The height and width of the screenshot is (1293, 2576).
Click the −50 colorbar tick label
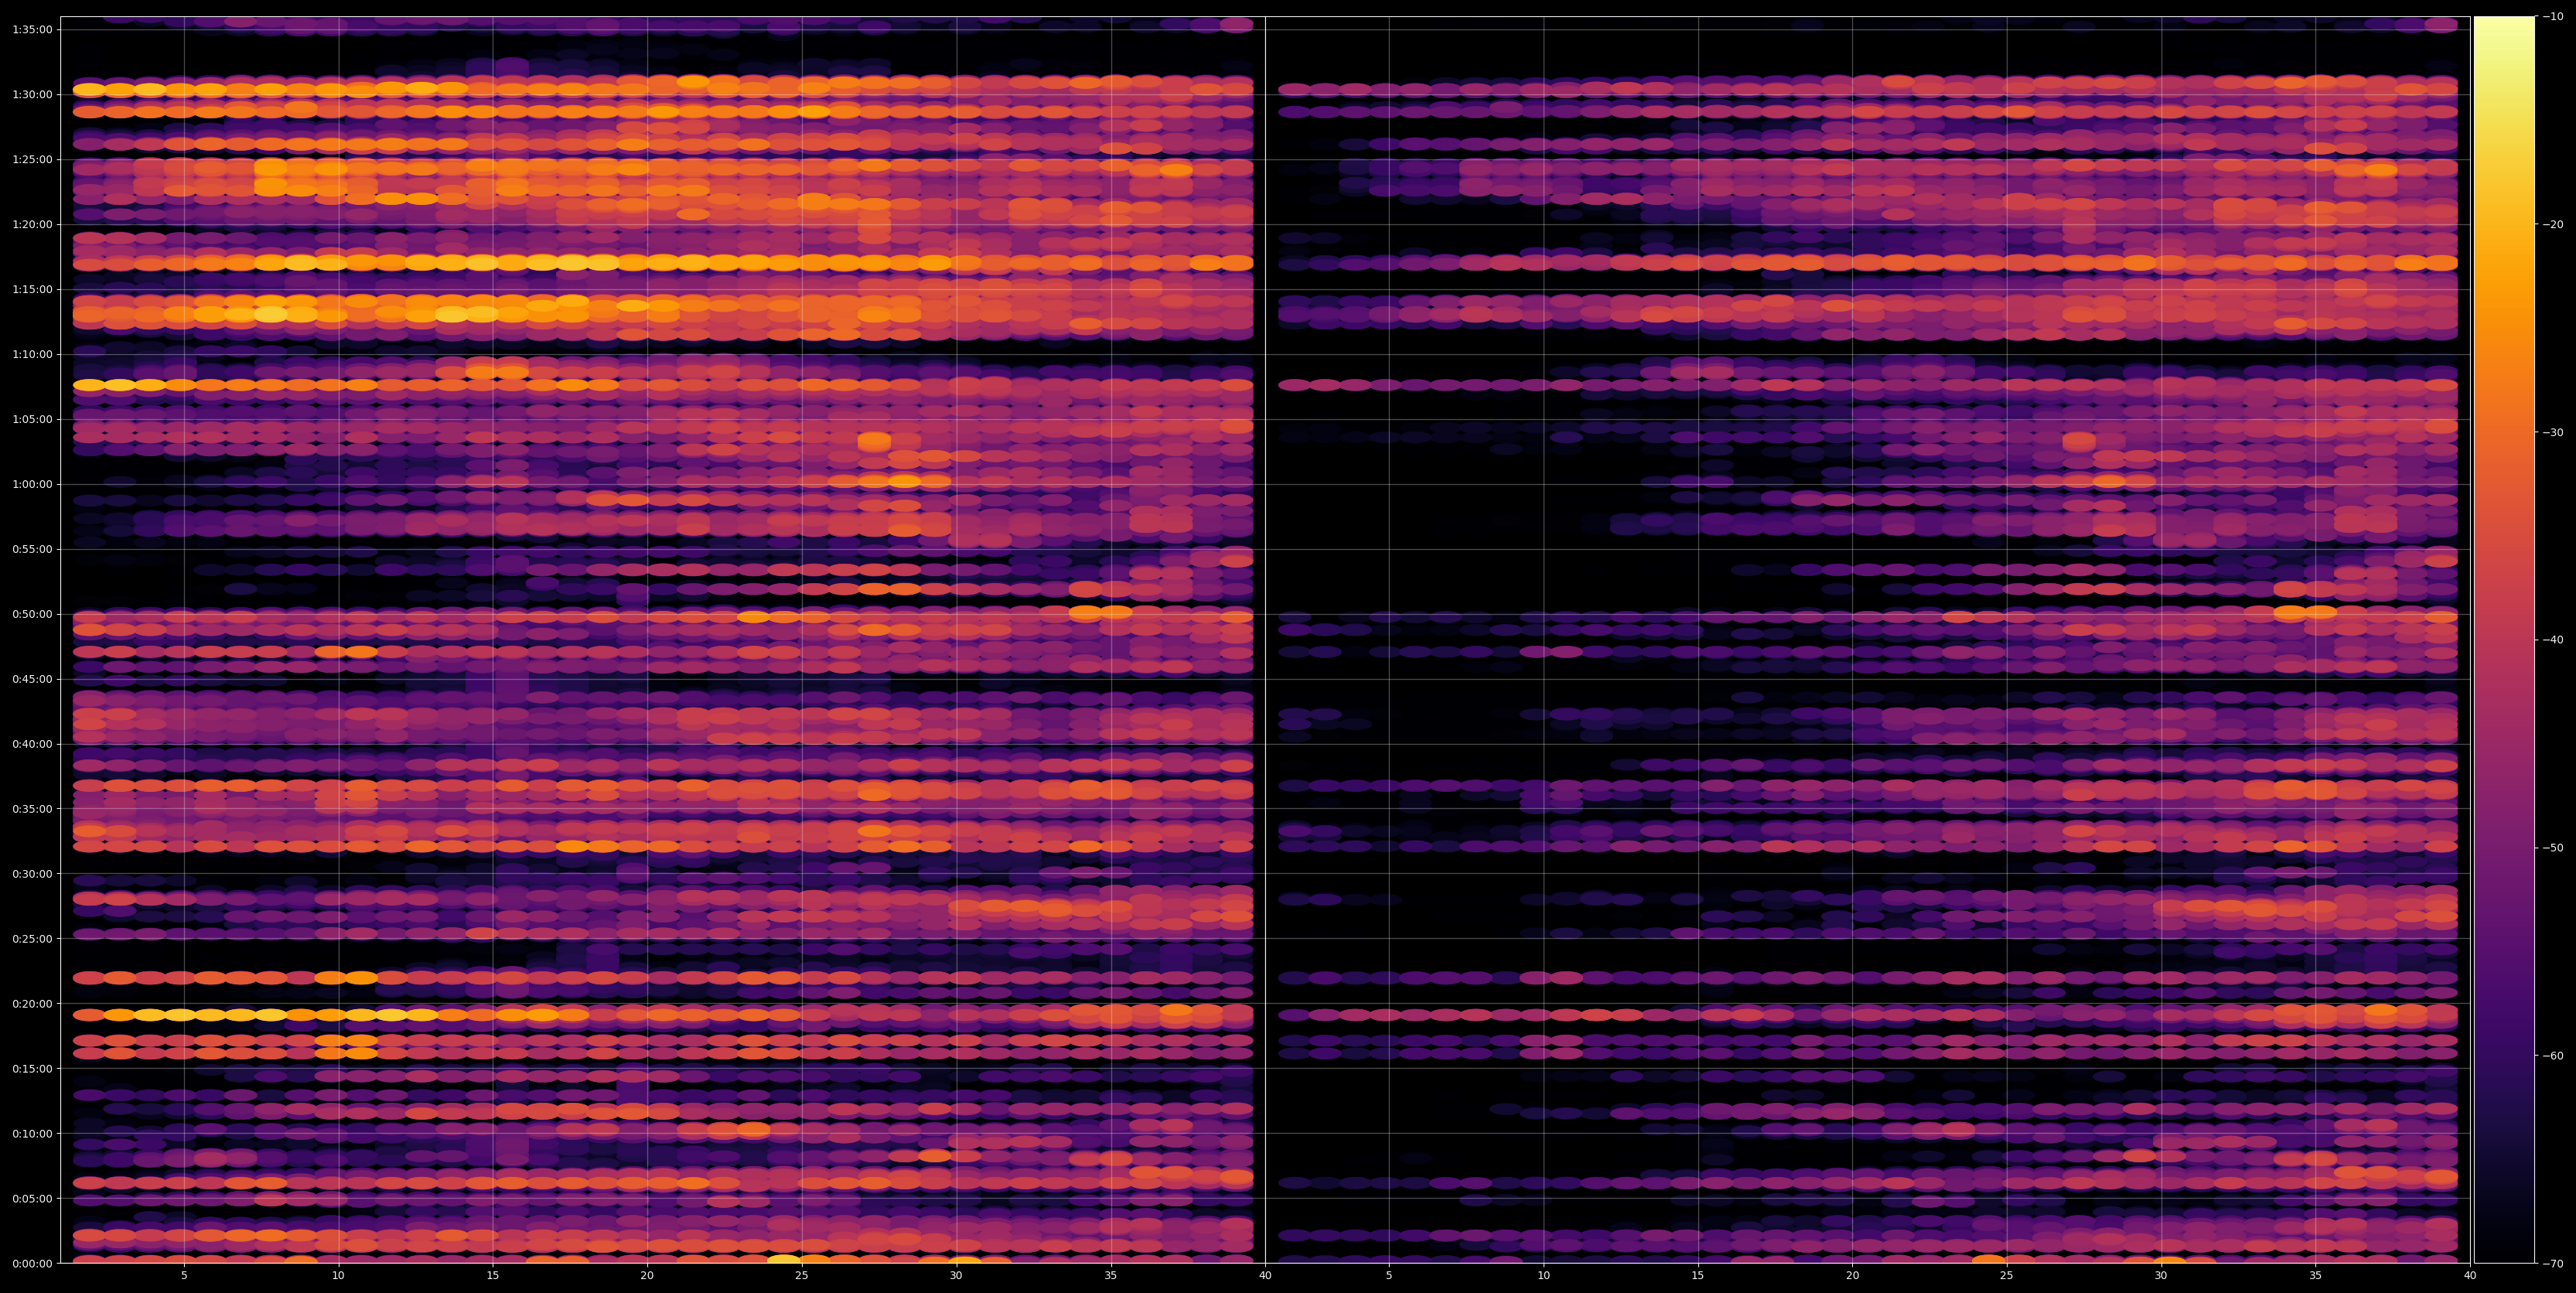[2553, 847]
